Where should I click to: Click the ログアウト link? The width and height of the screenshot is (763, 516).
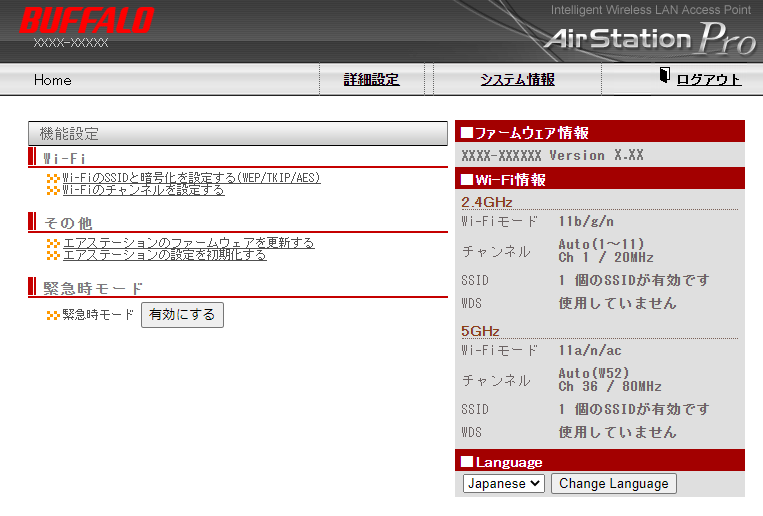pos(709,80)
